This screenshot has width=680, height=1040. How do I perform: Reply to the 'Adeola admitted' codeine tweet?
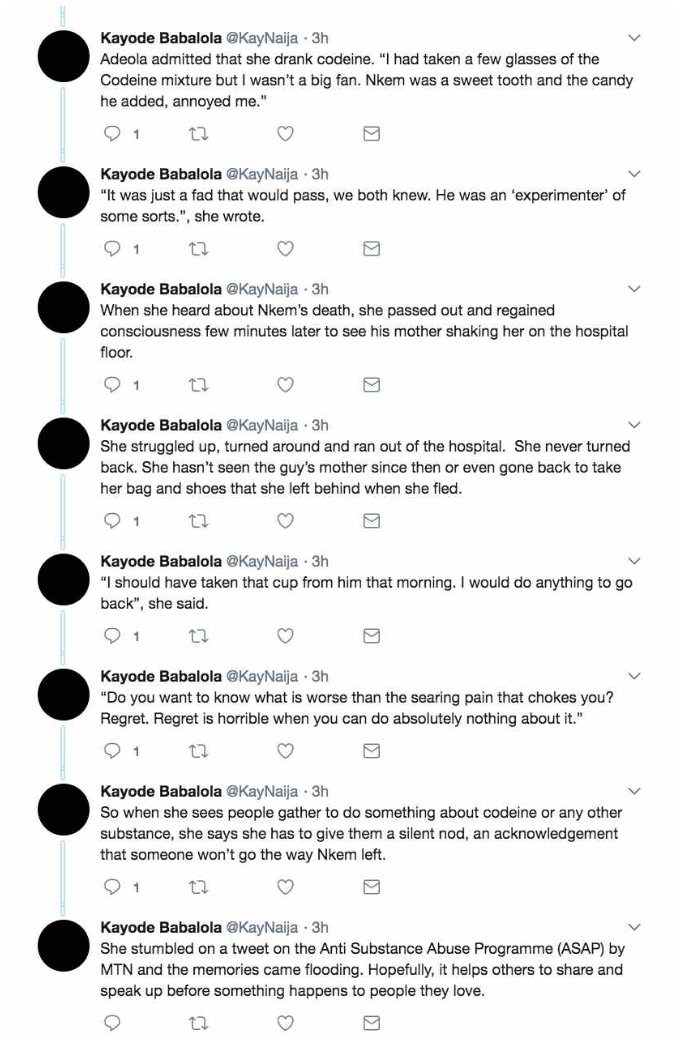tap(113, 134)
